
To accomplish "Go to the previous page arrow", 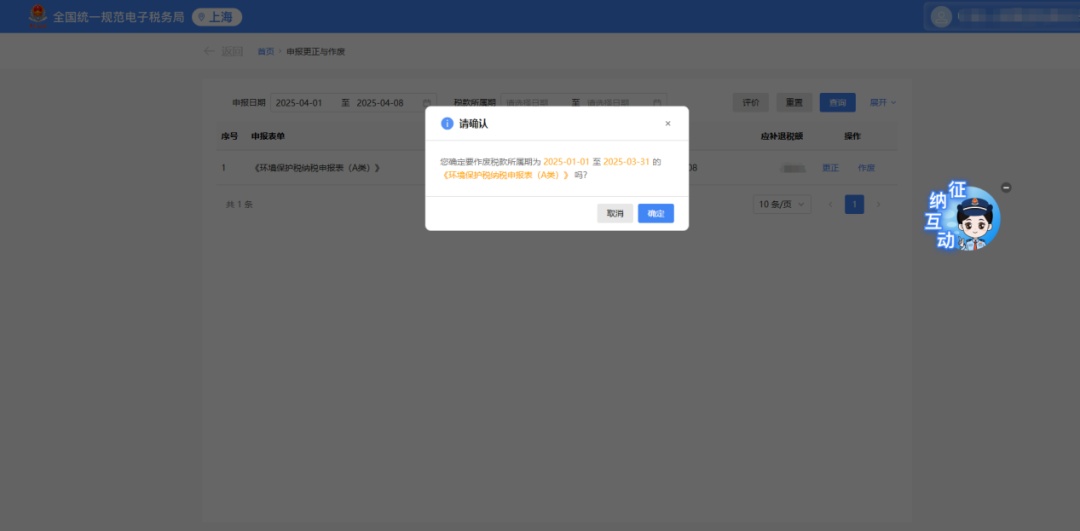I will click(830, 205).
